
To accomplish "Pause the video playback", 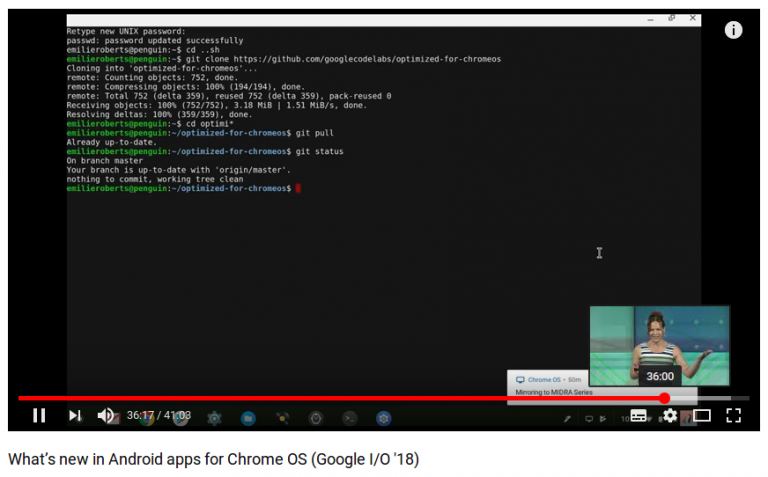I will point(39,415).
